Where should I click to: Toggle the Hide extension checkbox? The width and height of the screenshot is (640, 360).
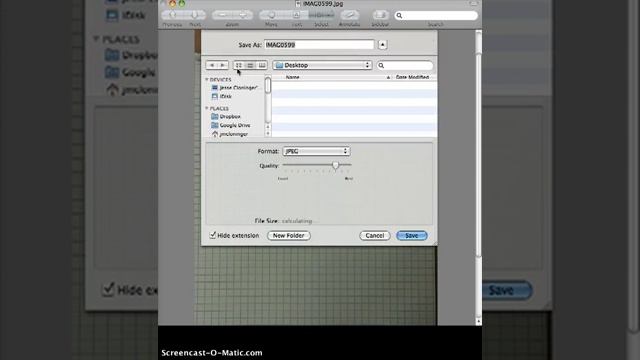pyautogui.click(x=213, y=235)
